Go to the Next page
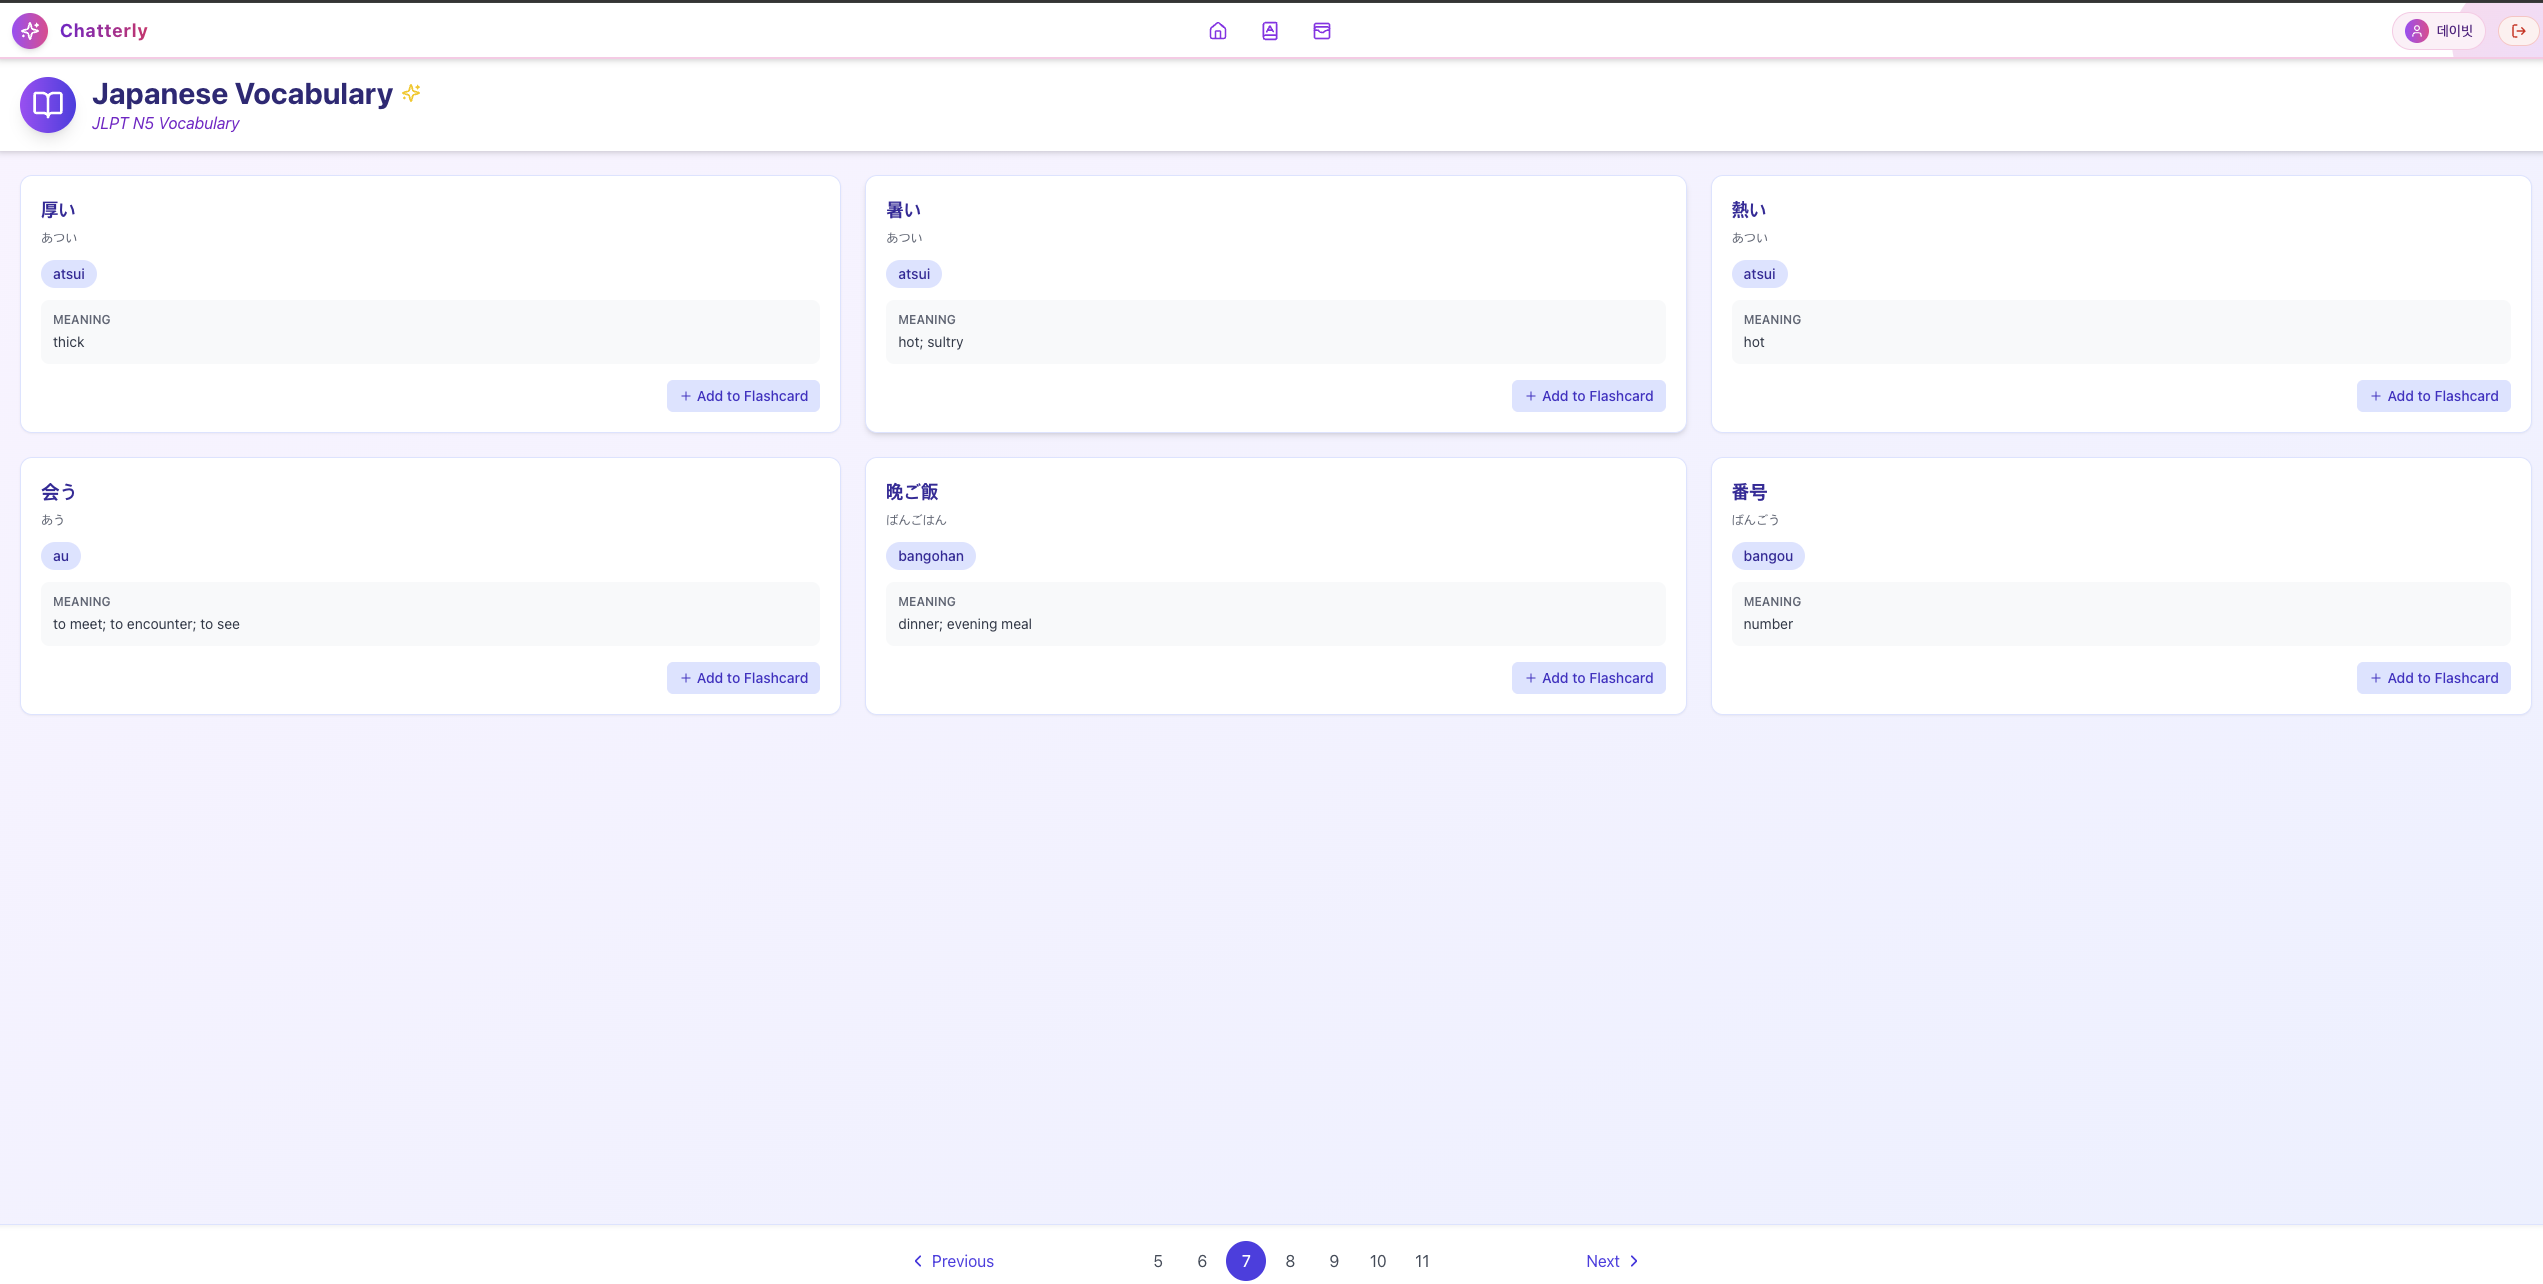This screenshot has width=2543, height=1284. coord(1611,1261)
